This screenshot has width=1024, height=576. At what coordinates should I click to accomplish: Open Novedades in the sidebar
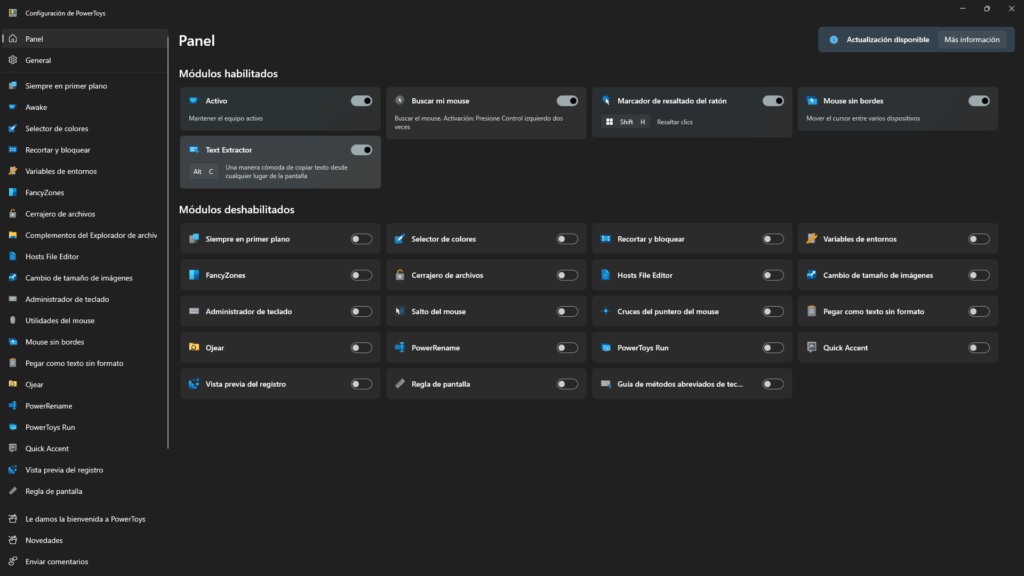[84, 540]
